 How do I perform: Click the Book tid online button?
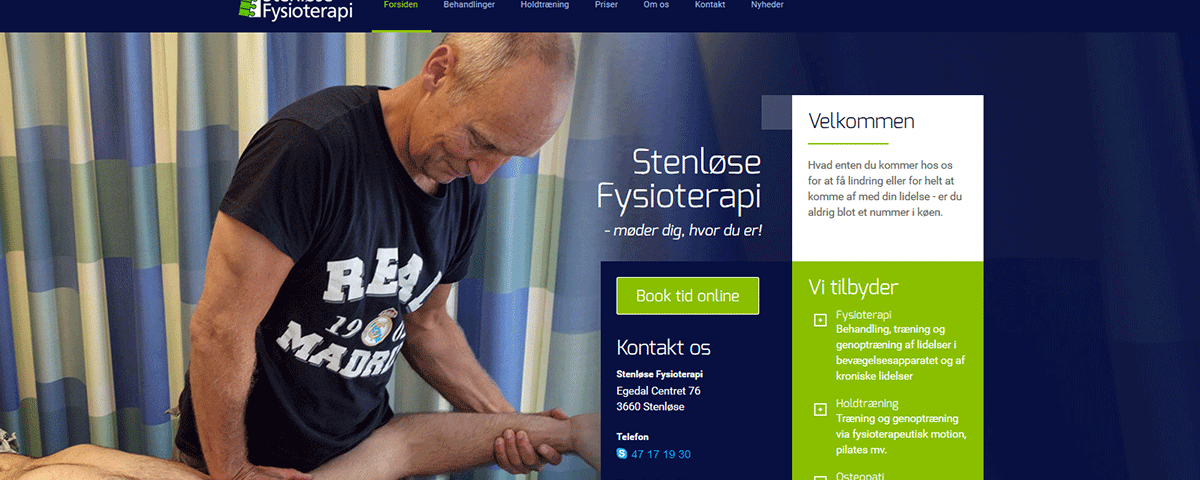click(x=688, y=296)
